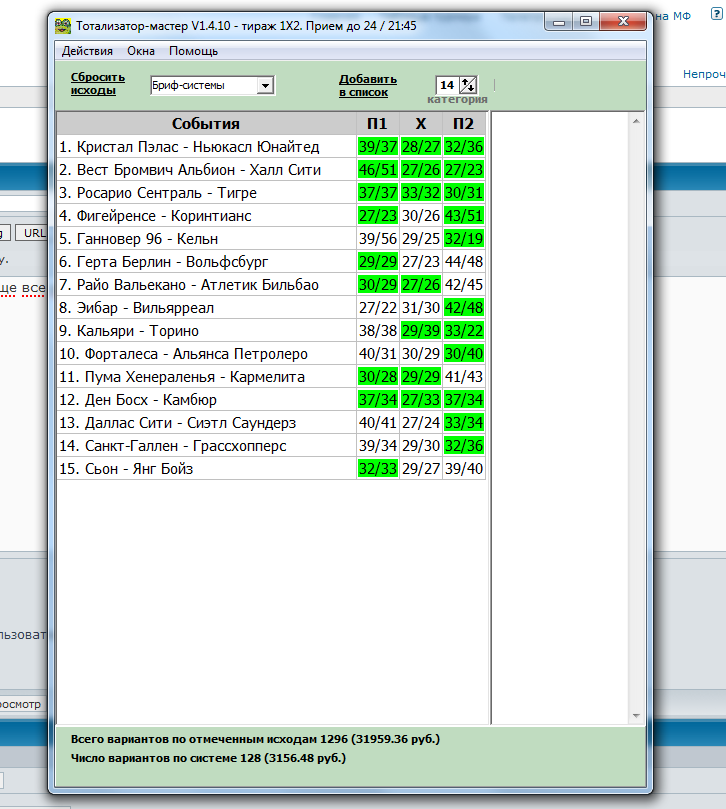Click the total variants text showing 1296
Screen dimensions: 726x809
click(x=255, y=739)
